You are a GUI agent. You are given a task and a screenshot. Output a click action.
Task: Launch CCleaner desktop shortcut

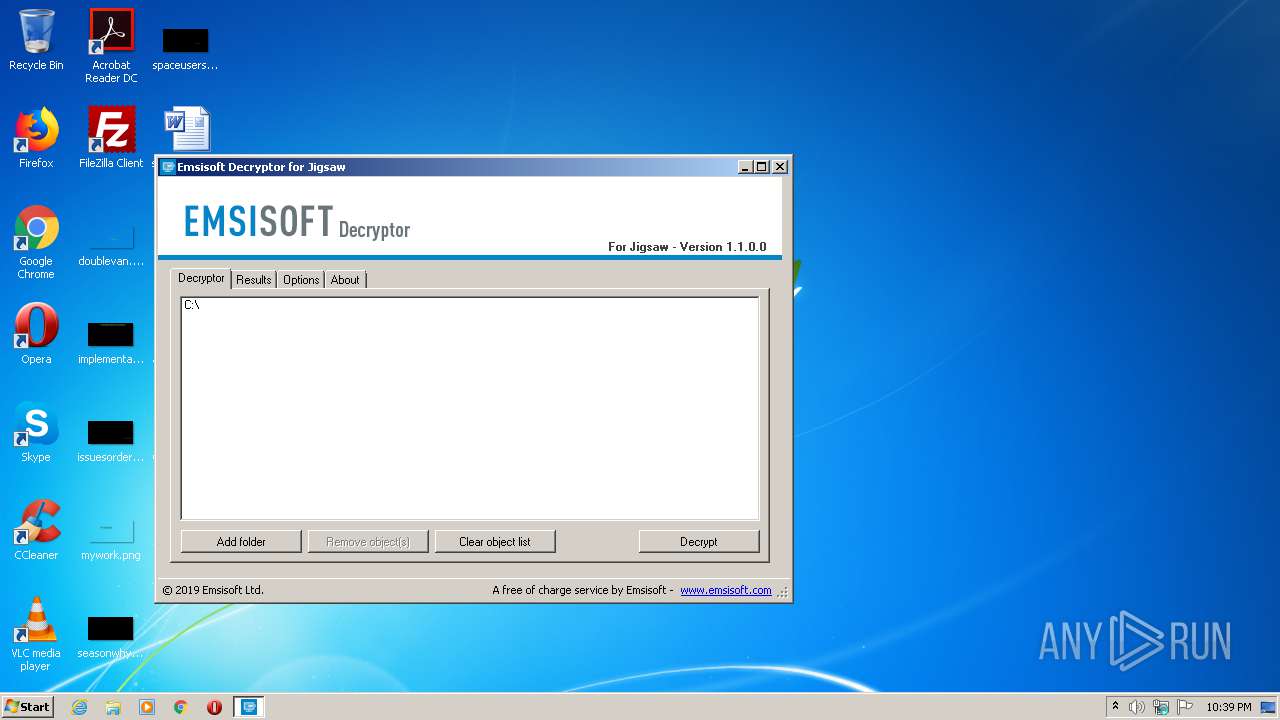(36, 530)
